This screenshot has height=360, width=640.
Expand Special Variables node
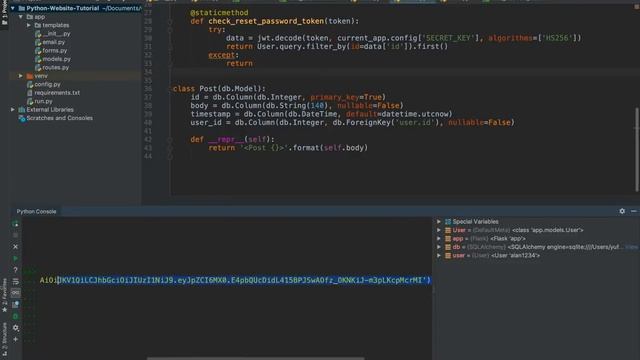439,222
